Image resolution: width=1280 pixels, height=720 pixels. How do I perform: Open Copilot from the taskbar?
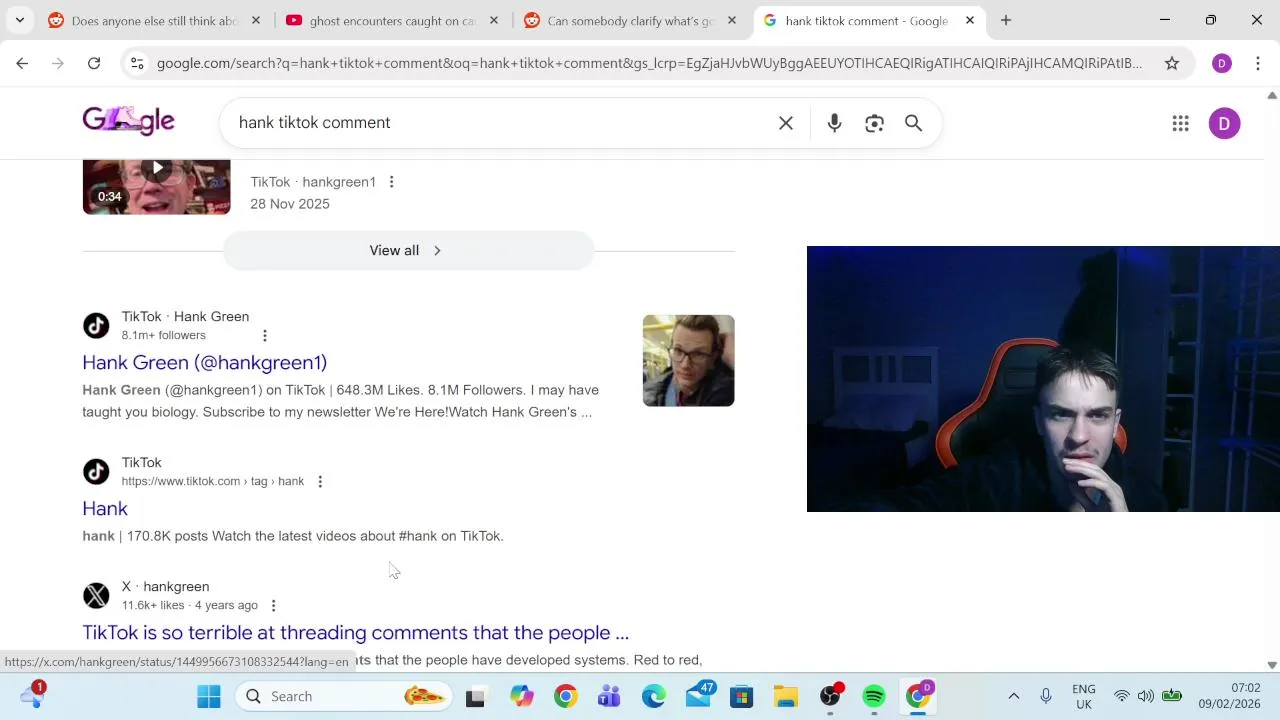point(521,696)
